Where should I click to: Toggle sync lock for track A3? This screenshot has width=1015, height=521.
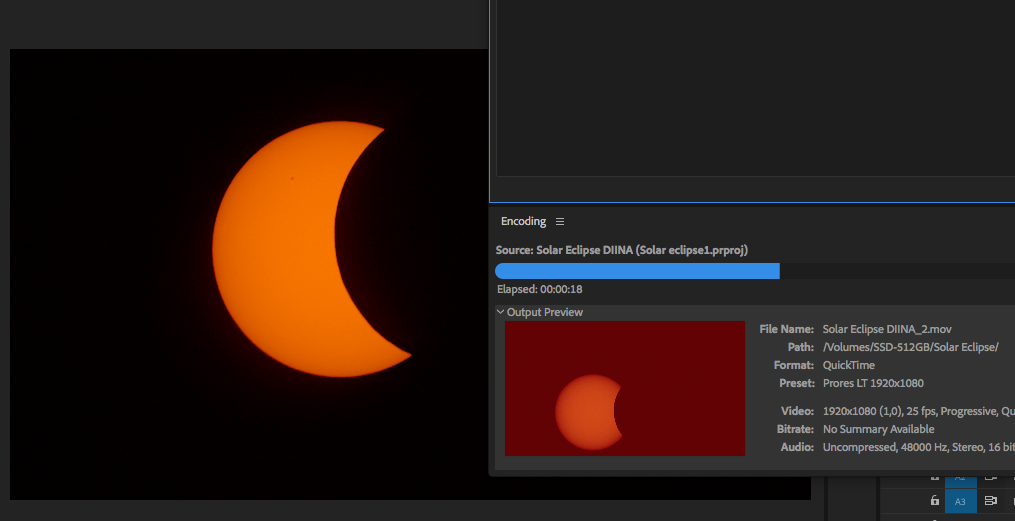990,500
